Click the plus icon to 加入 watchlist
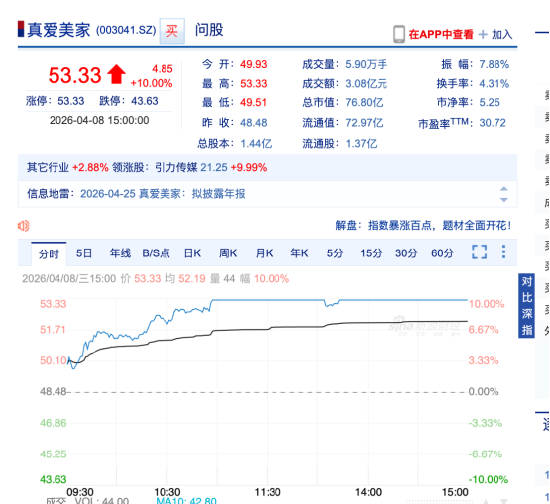 click(x=483, y=34)
